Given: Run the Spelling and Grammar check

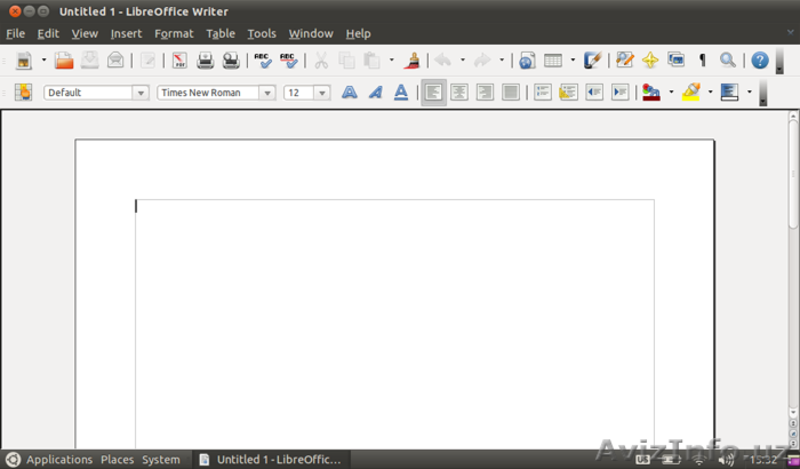Looking at the screenshot, I should click(x=262, y=61).
